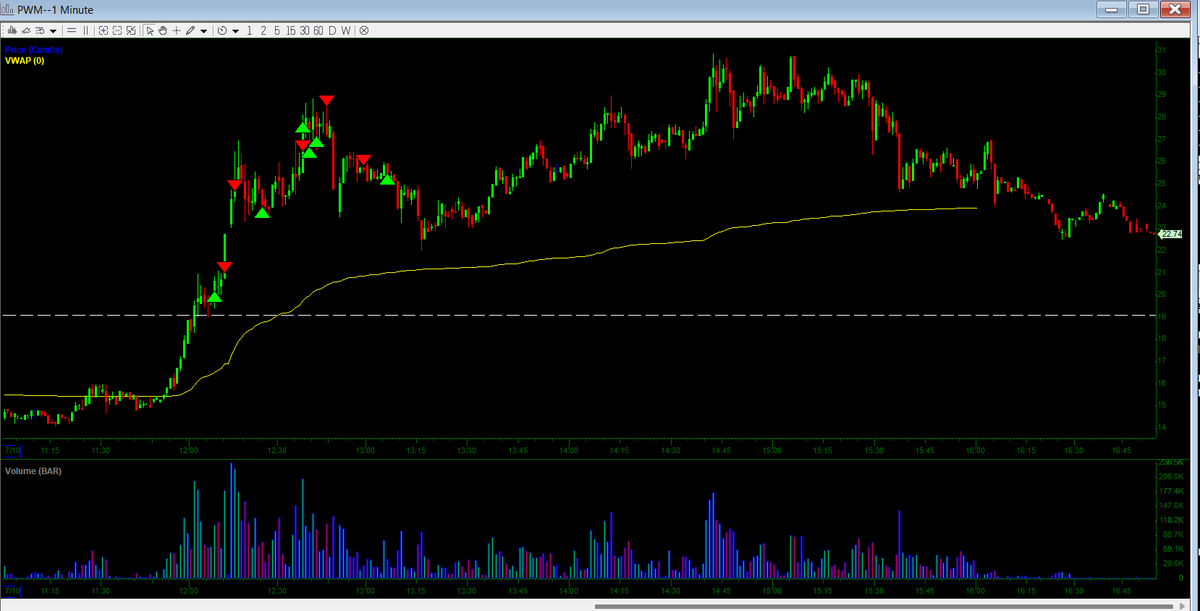The height and width of the screenshot is (611, 1200).
Task: Click the chart studies icon in toolbar
Action: pos(13,30)
